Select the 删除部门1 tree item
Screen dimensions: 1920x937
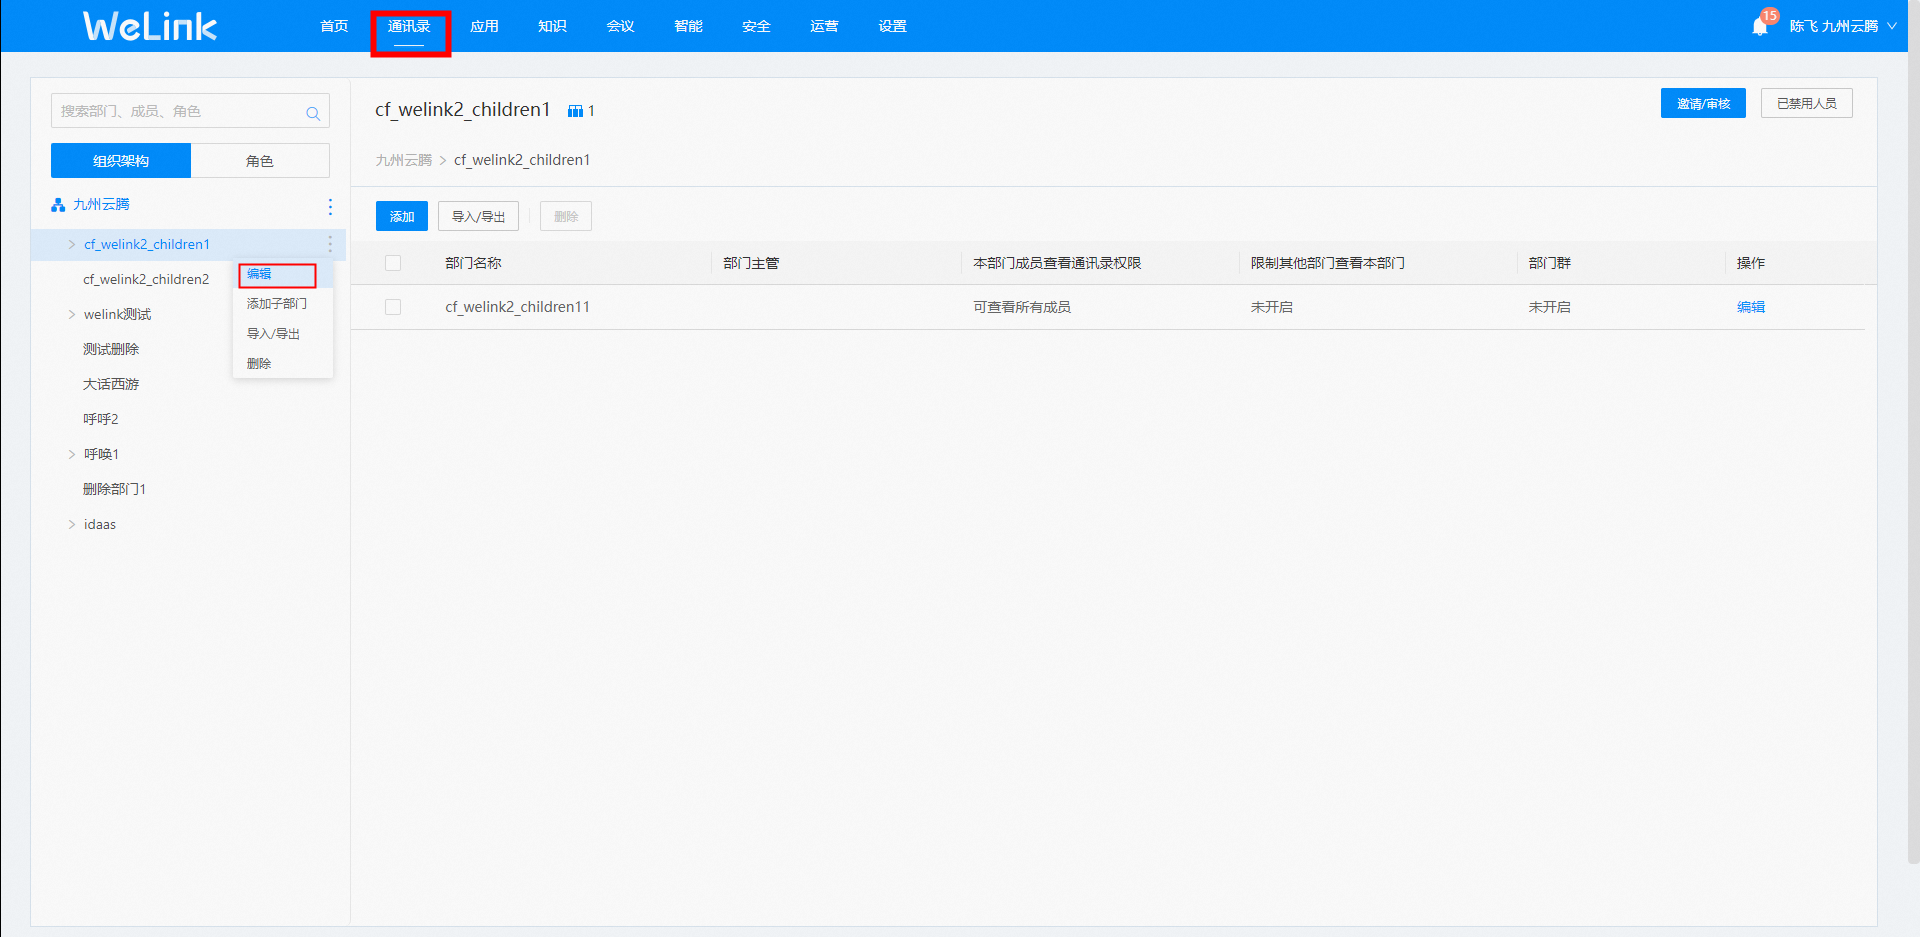tap(114, 489)
